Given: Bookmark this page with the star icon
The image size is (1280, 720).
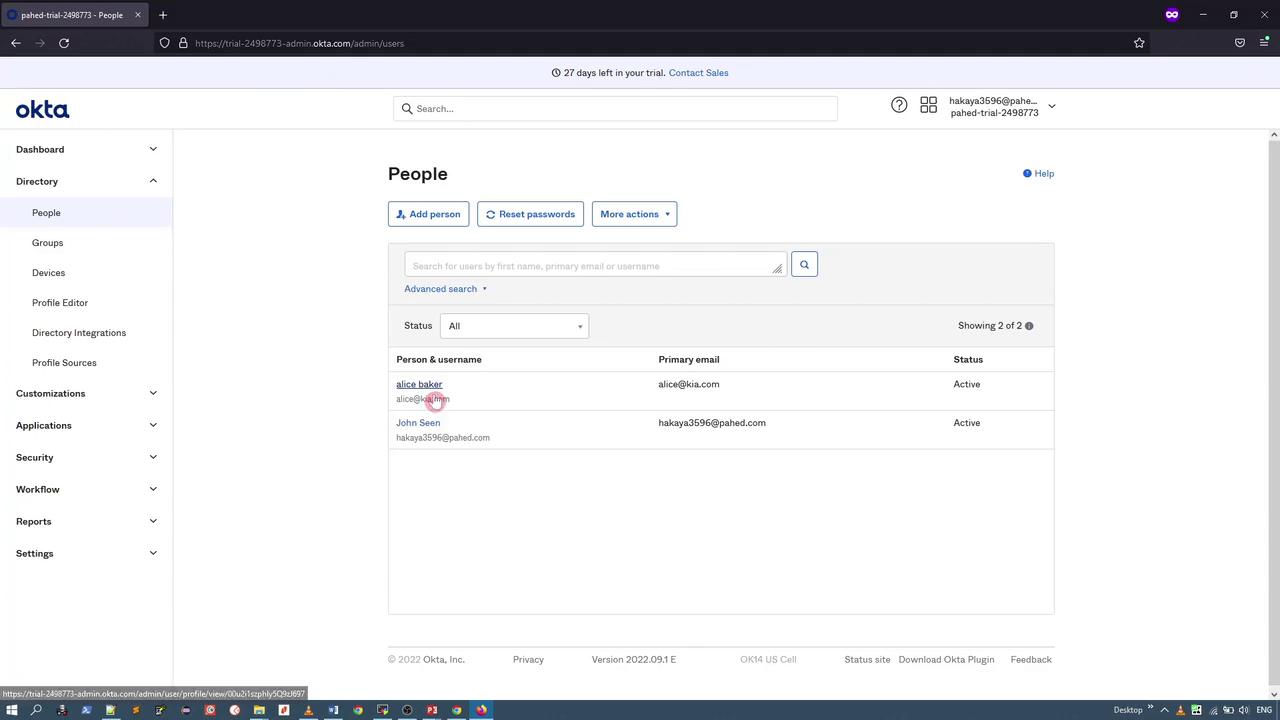Looking at the screenshot, I should pyautogui.click(x=1139, y=43).
